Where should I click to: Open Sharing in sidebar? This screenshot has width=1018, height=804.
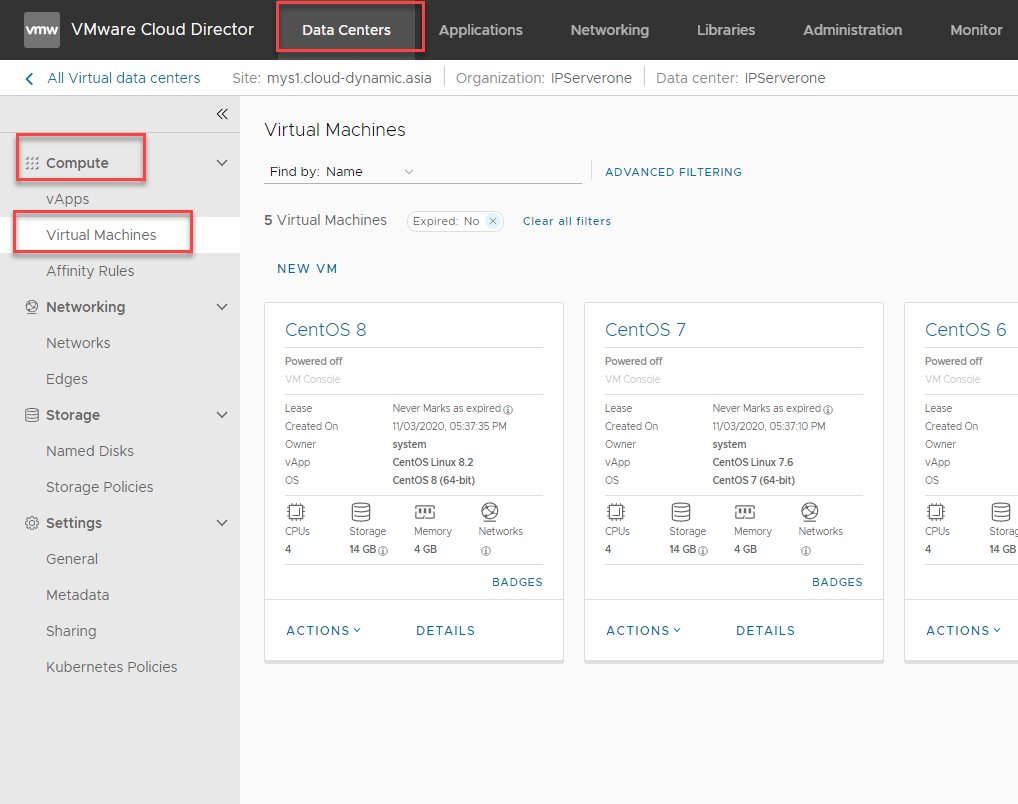pos(71,631)
